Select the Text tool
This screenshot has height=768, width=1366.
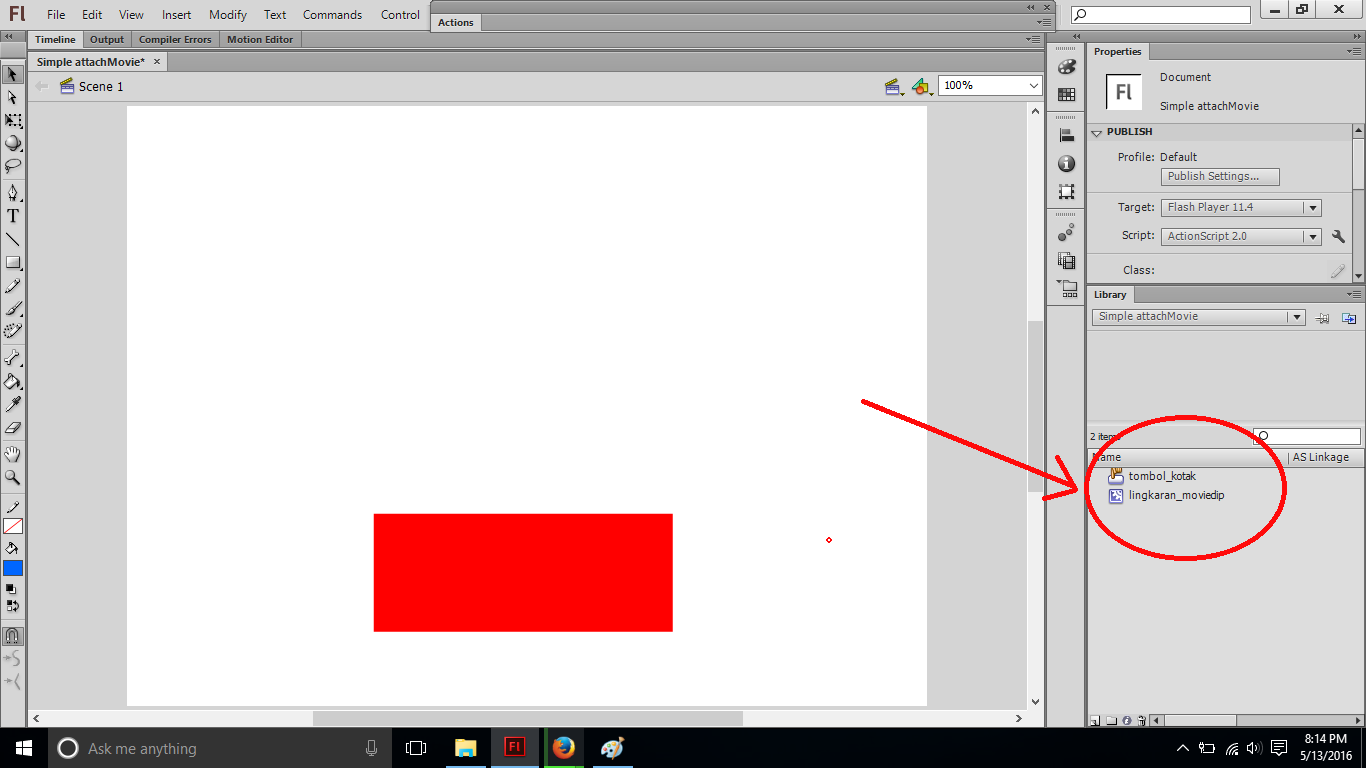[13, 216]
